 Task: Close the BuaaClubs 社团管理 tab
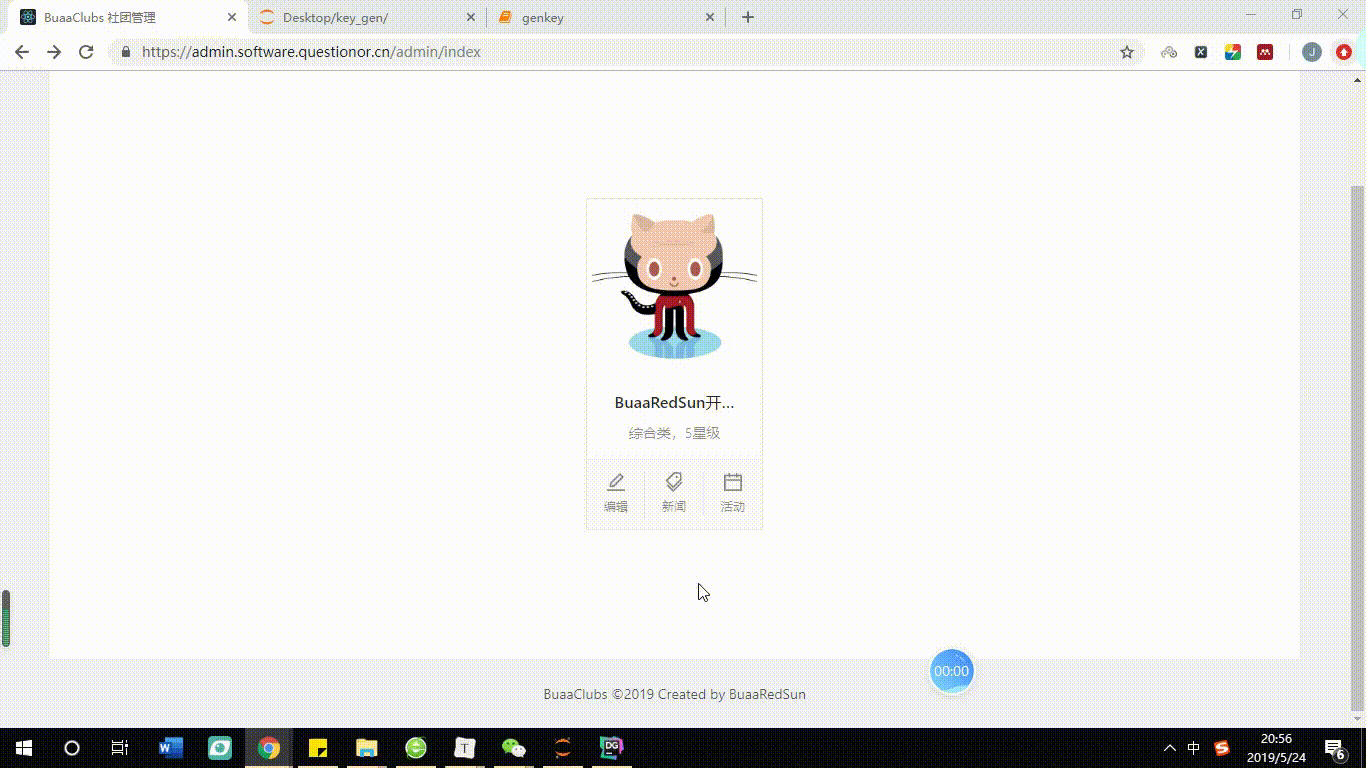tap(231, 17)
